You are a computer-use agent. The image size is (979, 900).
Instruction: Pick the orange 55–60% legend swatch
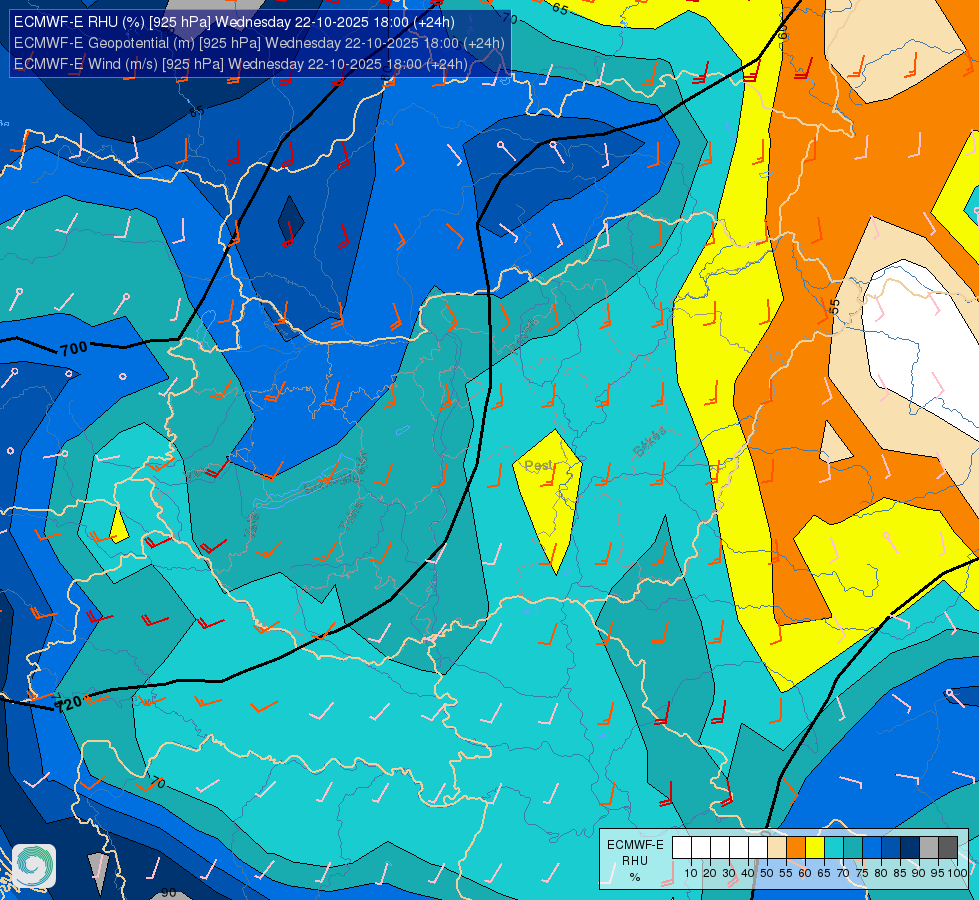point(795,848)
